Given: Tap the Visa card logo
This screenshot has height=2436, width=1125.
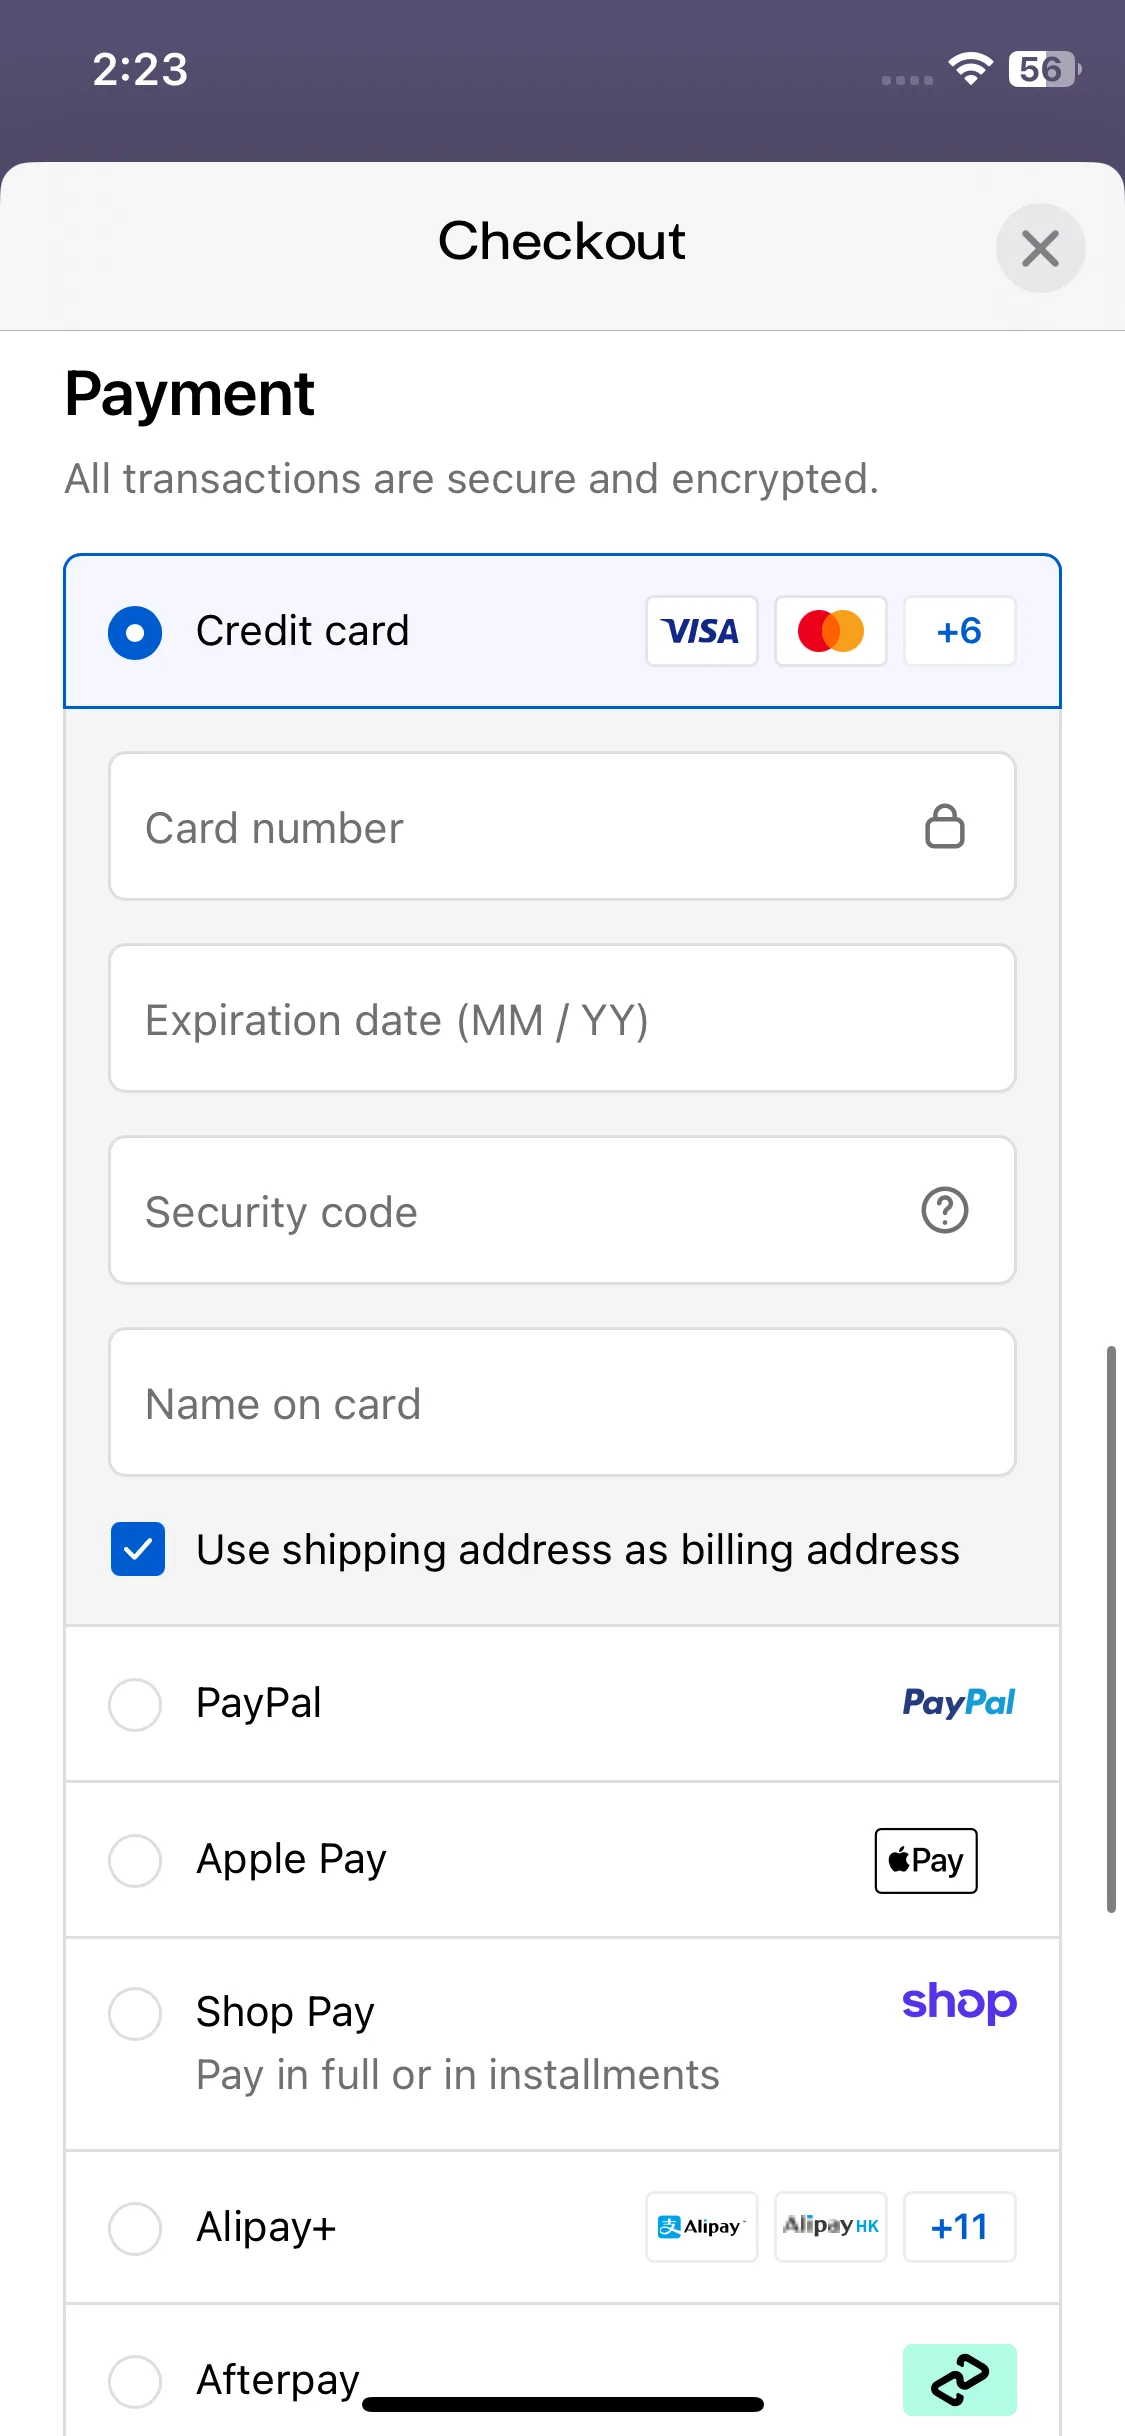Looking at the screenshot, I should [x=701, y=631].
